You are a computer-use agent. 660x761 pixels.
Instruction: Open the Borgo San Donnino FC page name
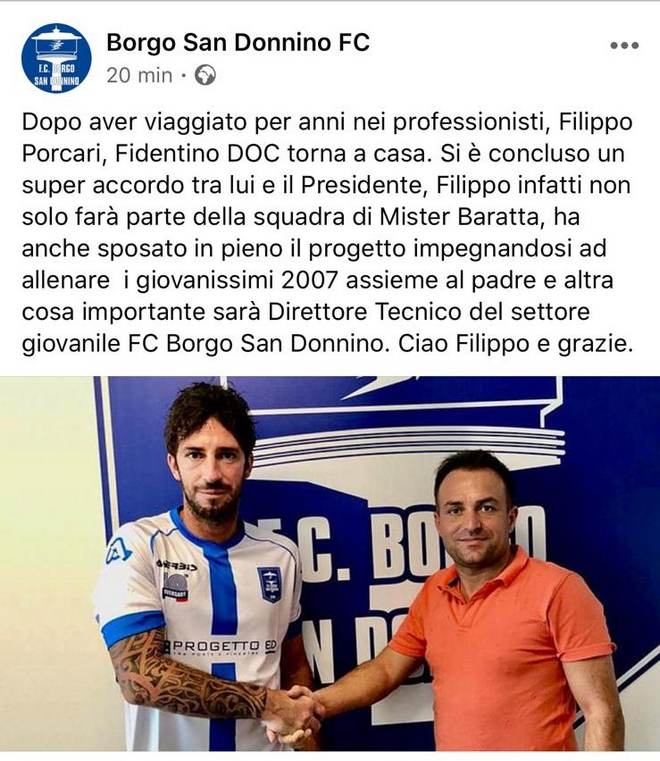coord(238,43)
